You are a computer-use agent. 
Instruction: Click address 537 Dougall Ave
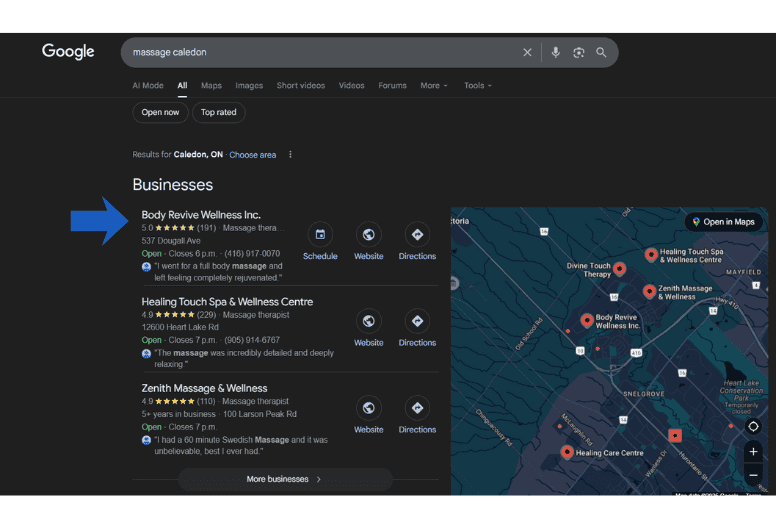pos(171,241)
